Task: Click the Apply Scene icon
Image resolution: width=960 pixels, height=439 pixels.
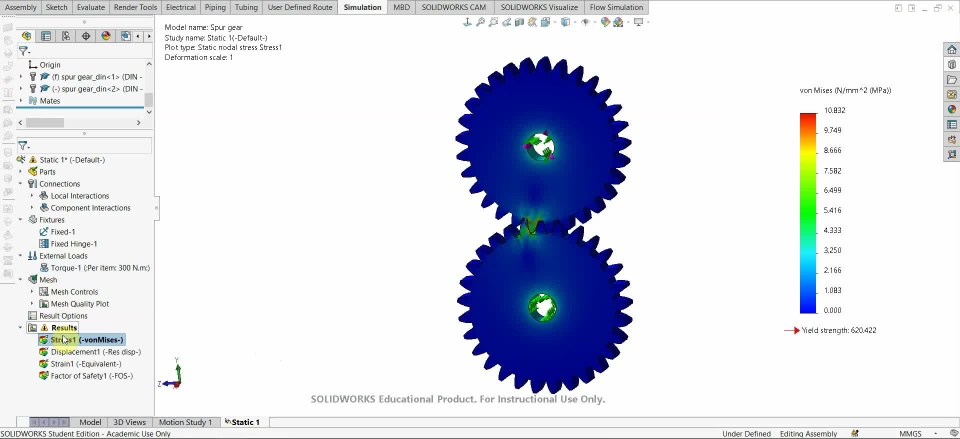Action: click(x=618, y=22)
